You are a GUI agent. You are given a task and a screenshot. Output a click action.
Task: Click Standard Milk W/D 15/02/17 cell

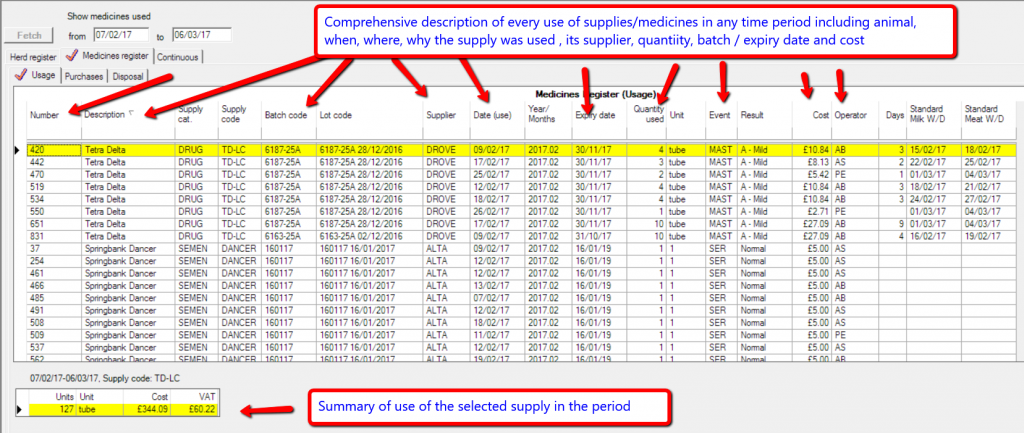pyautogui.click(x=934, y=150)
